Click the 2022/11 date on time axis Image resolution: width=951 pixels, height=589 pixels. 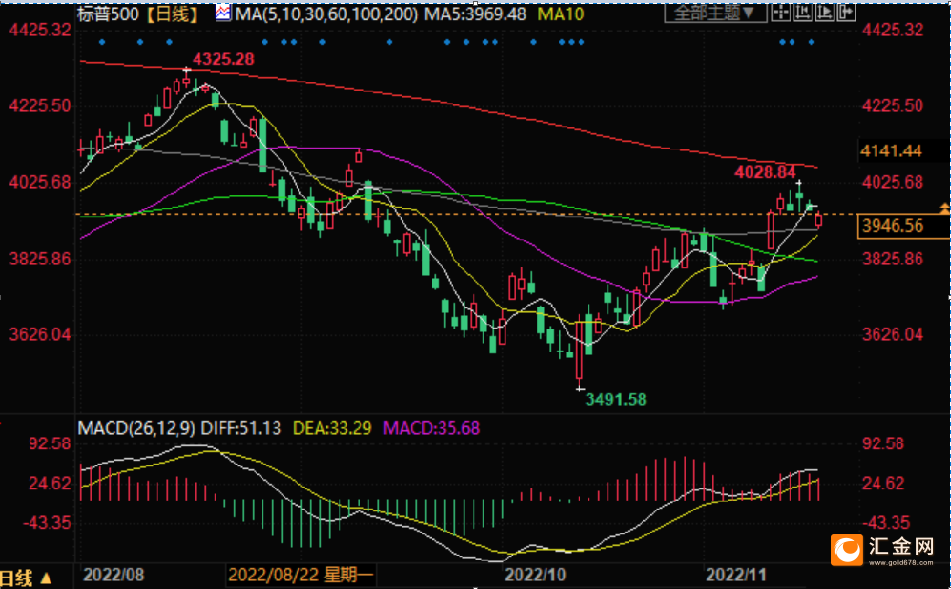(735, 574)
